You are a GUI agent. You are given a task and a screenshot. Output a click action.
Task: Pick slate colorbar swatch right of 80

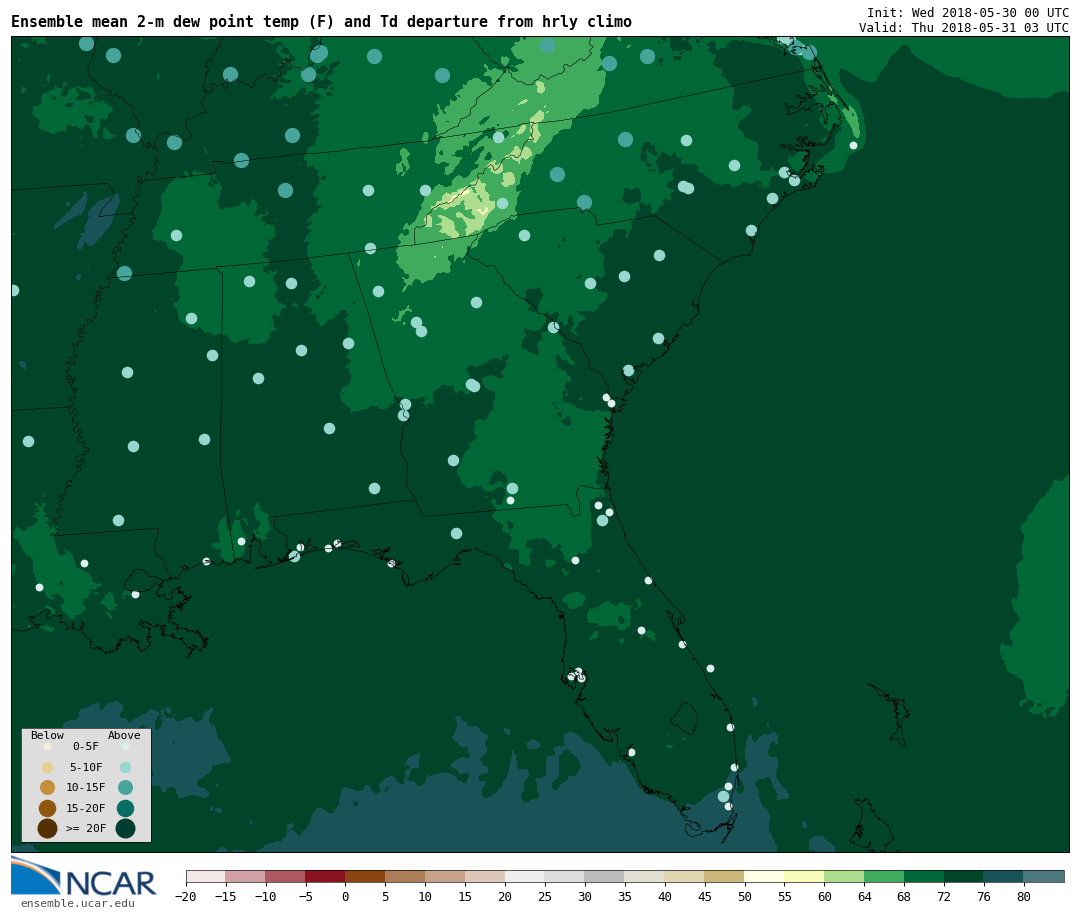pos(1044,876)
